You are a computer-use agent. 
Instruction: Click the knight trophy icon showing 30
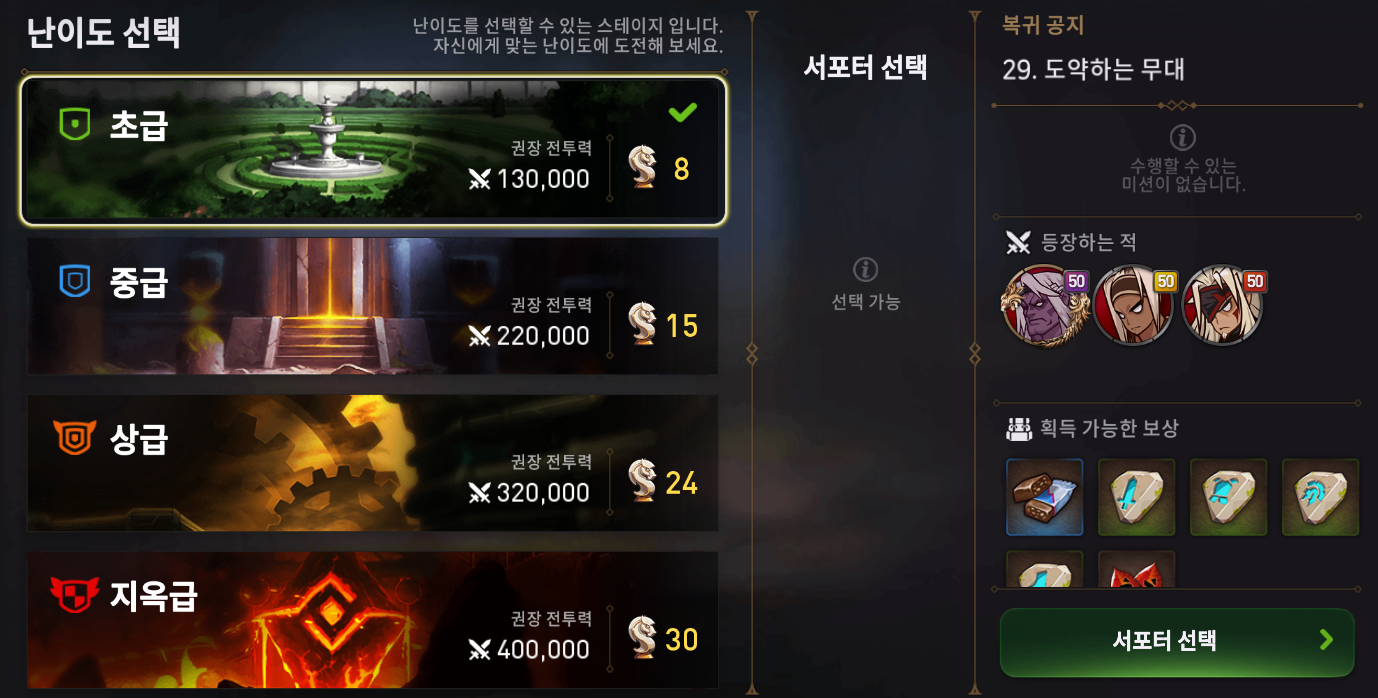(x=642, y=638)
